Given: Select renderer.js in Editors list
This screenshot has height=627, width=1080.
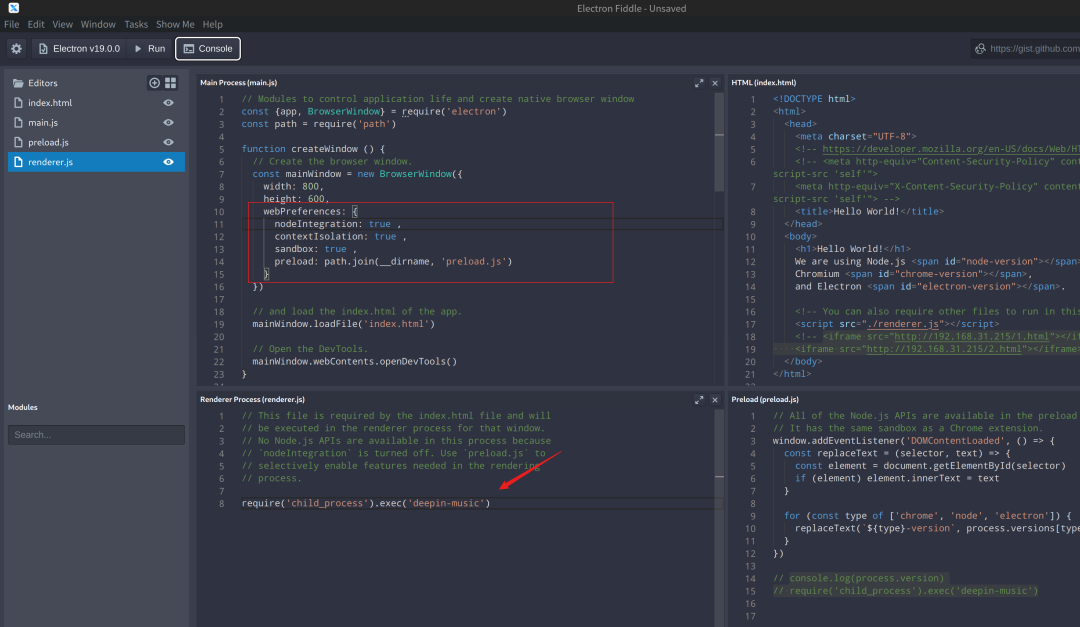Looking at the screenshot, I should tap(96, 162).
